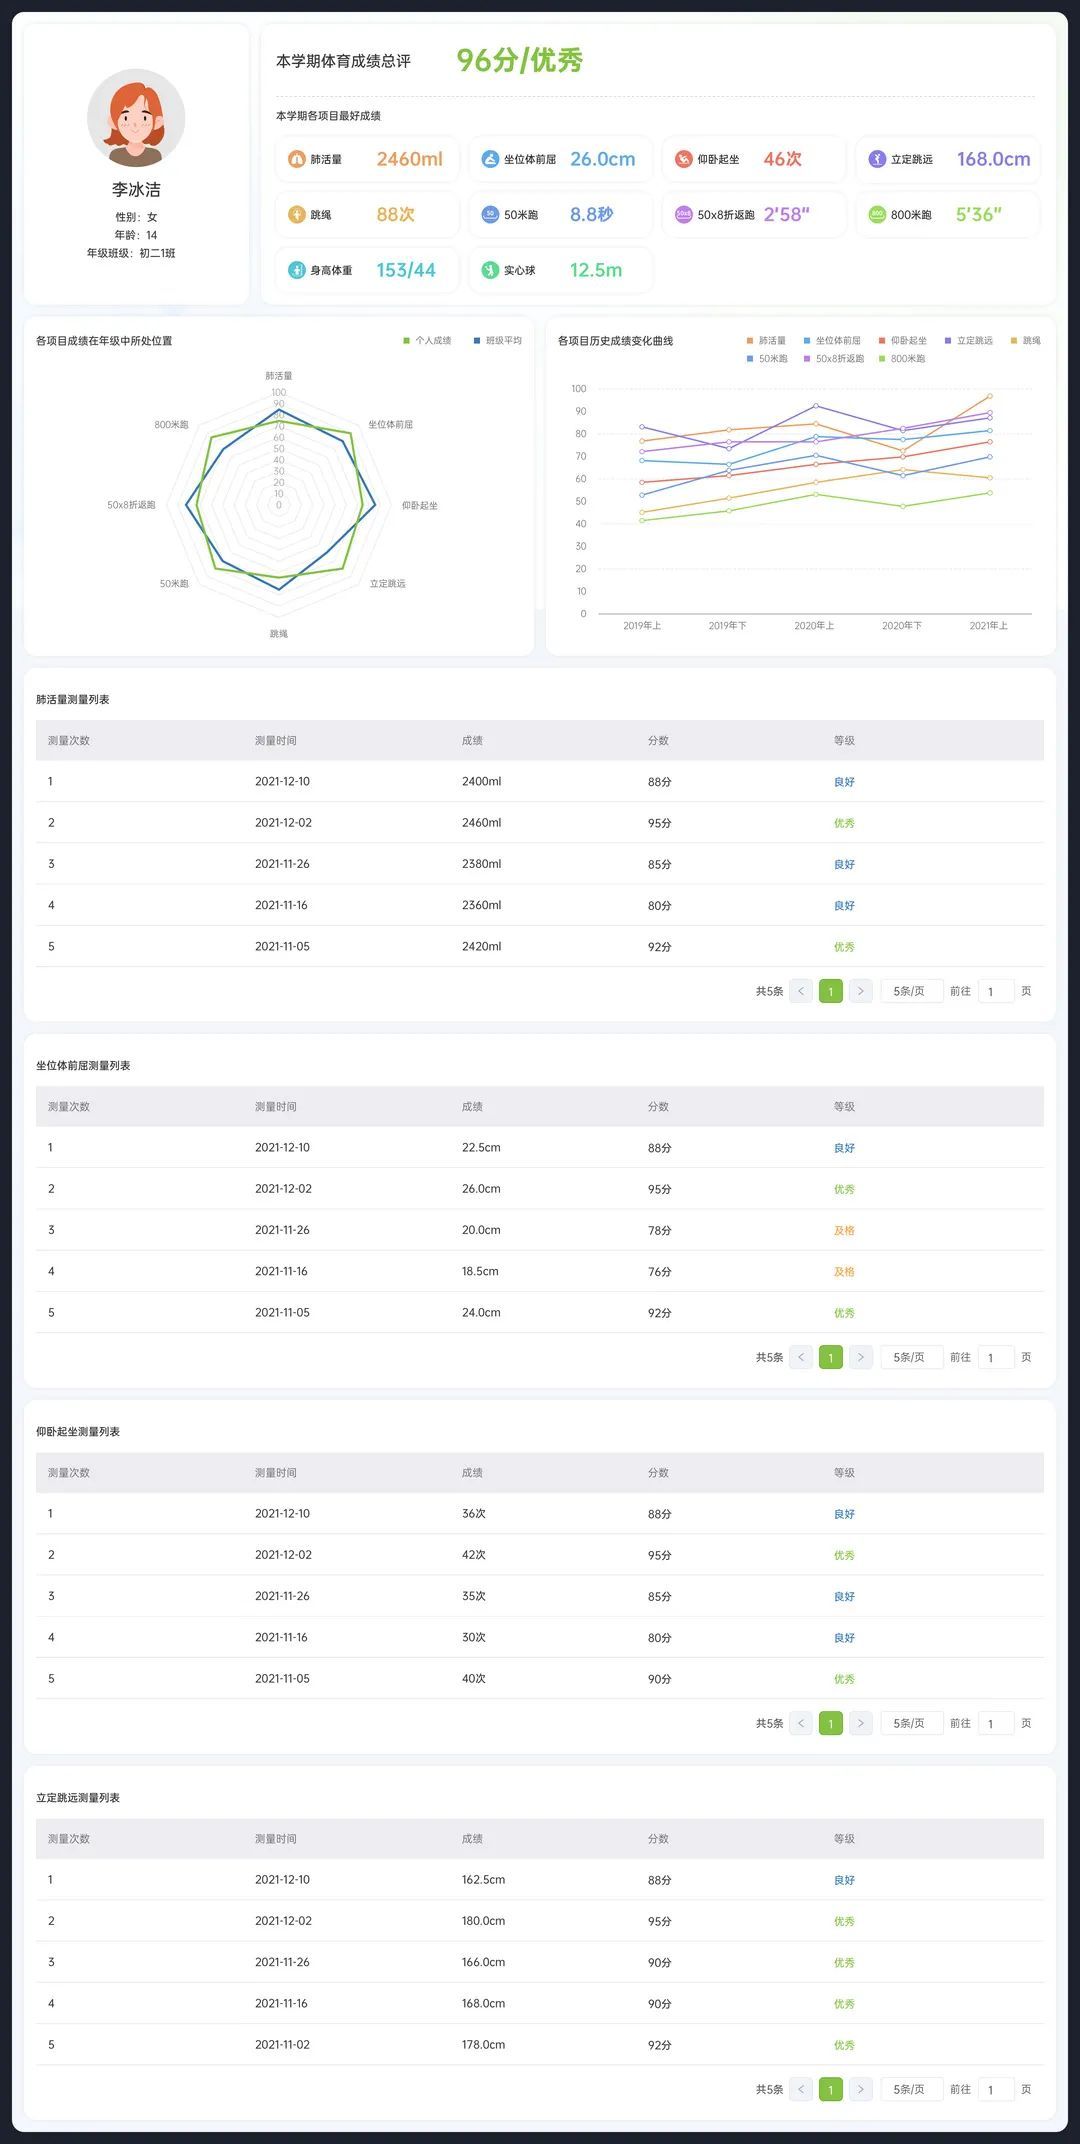Open 5条/页 dropdown in 立定跳远测量列表
The image size is (1080, 2144).
910,2089
